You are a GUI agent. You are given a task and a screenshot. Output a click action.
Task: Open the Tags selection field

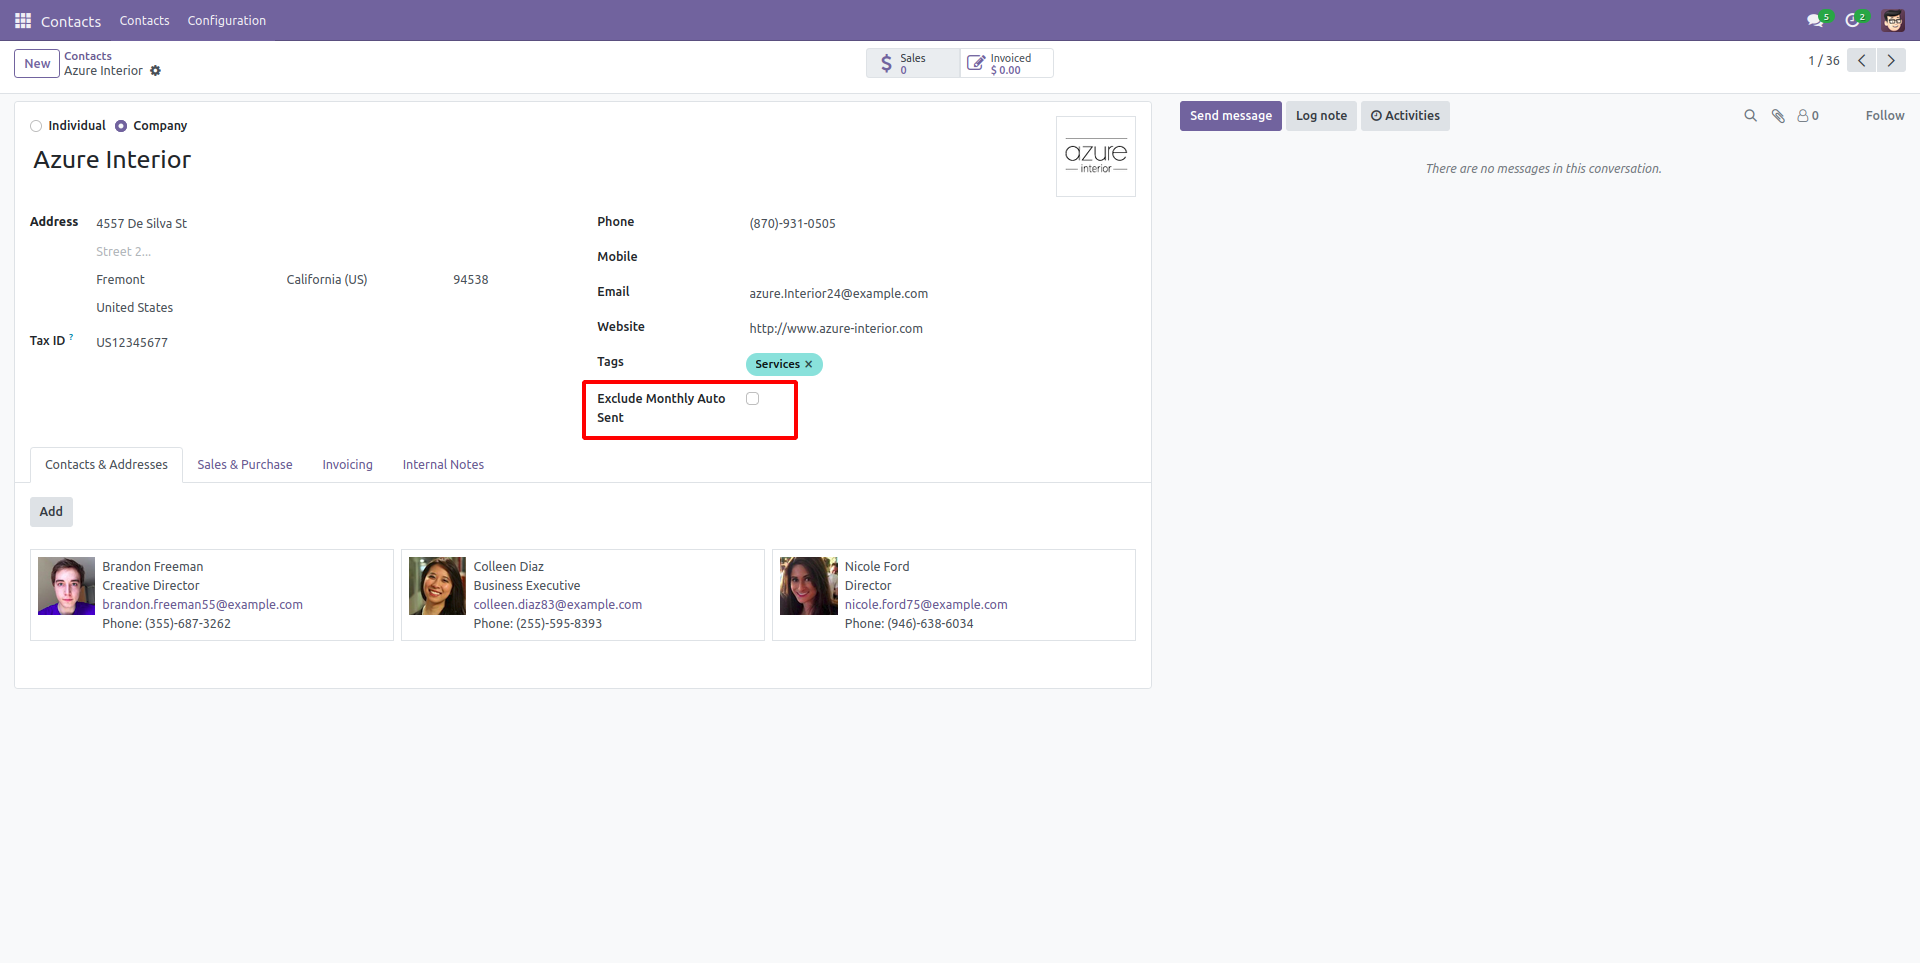(x=940, y=365)
